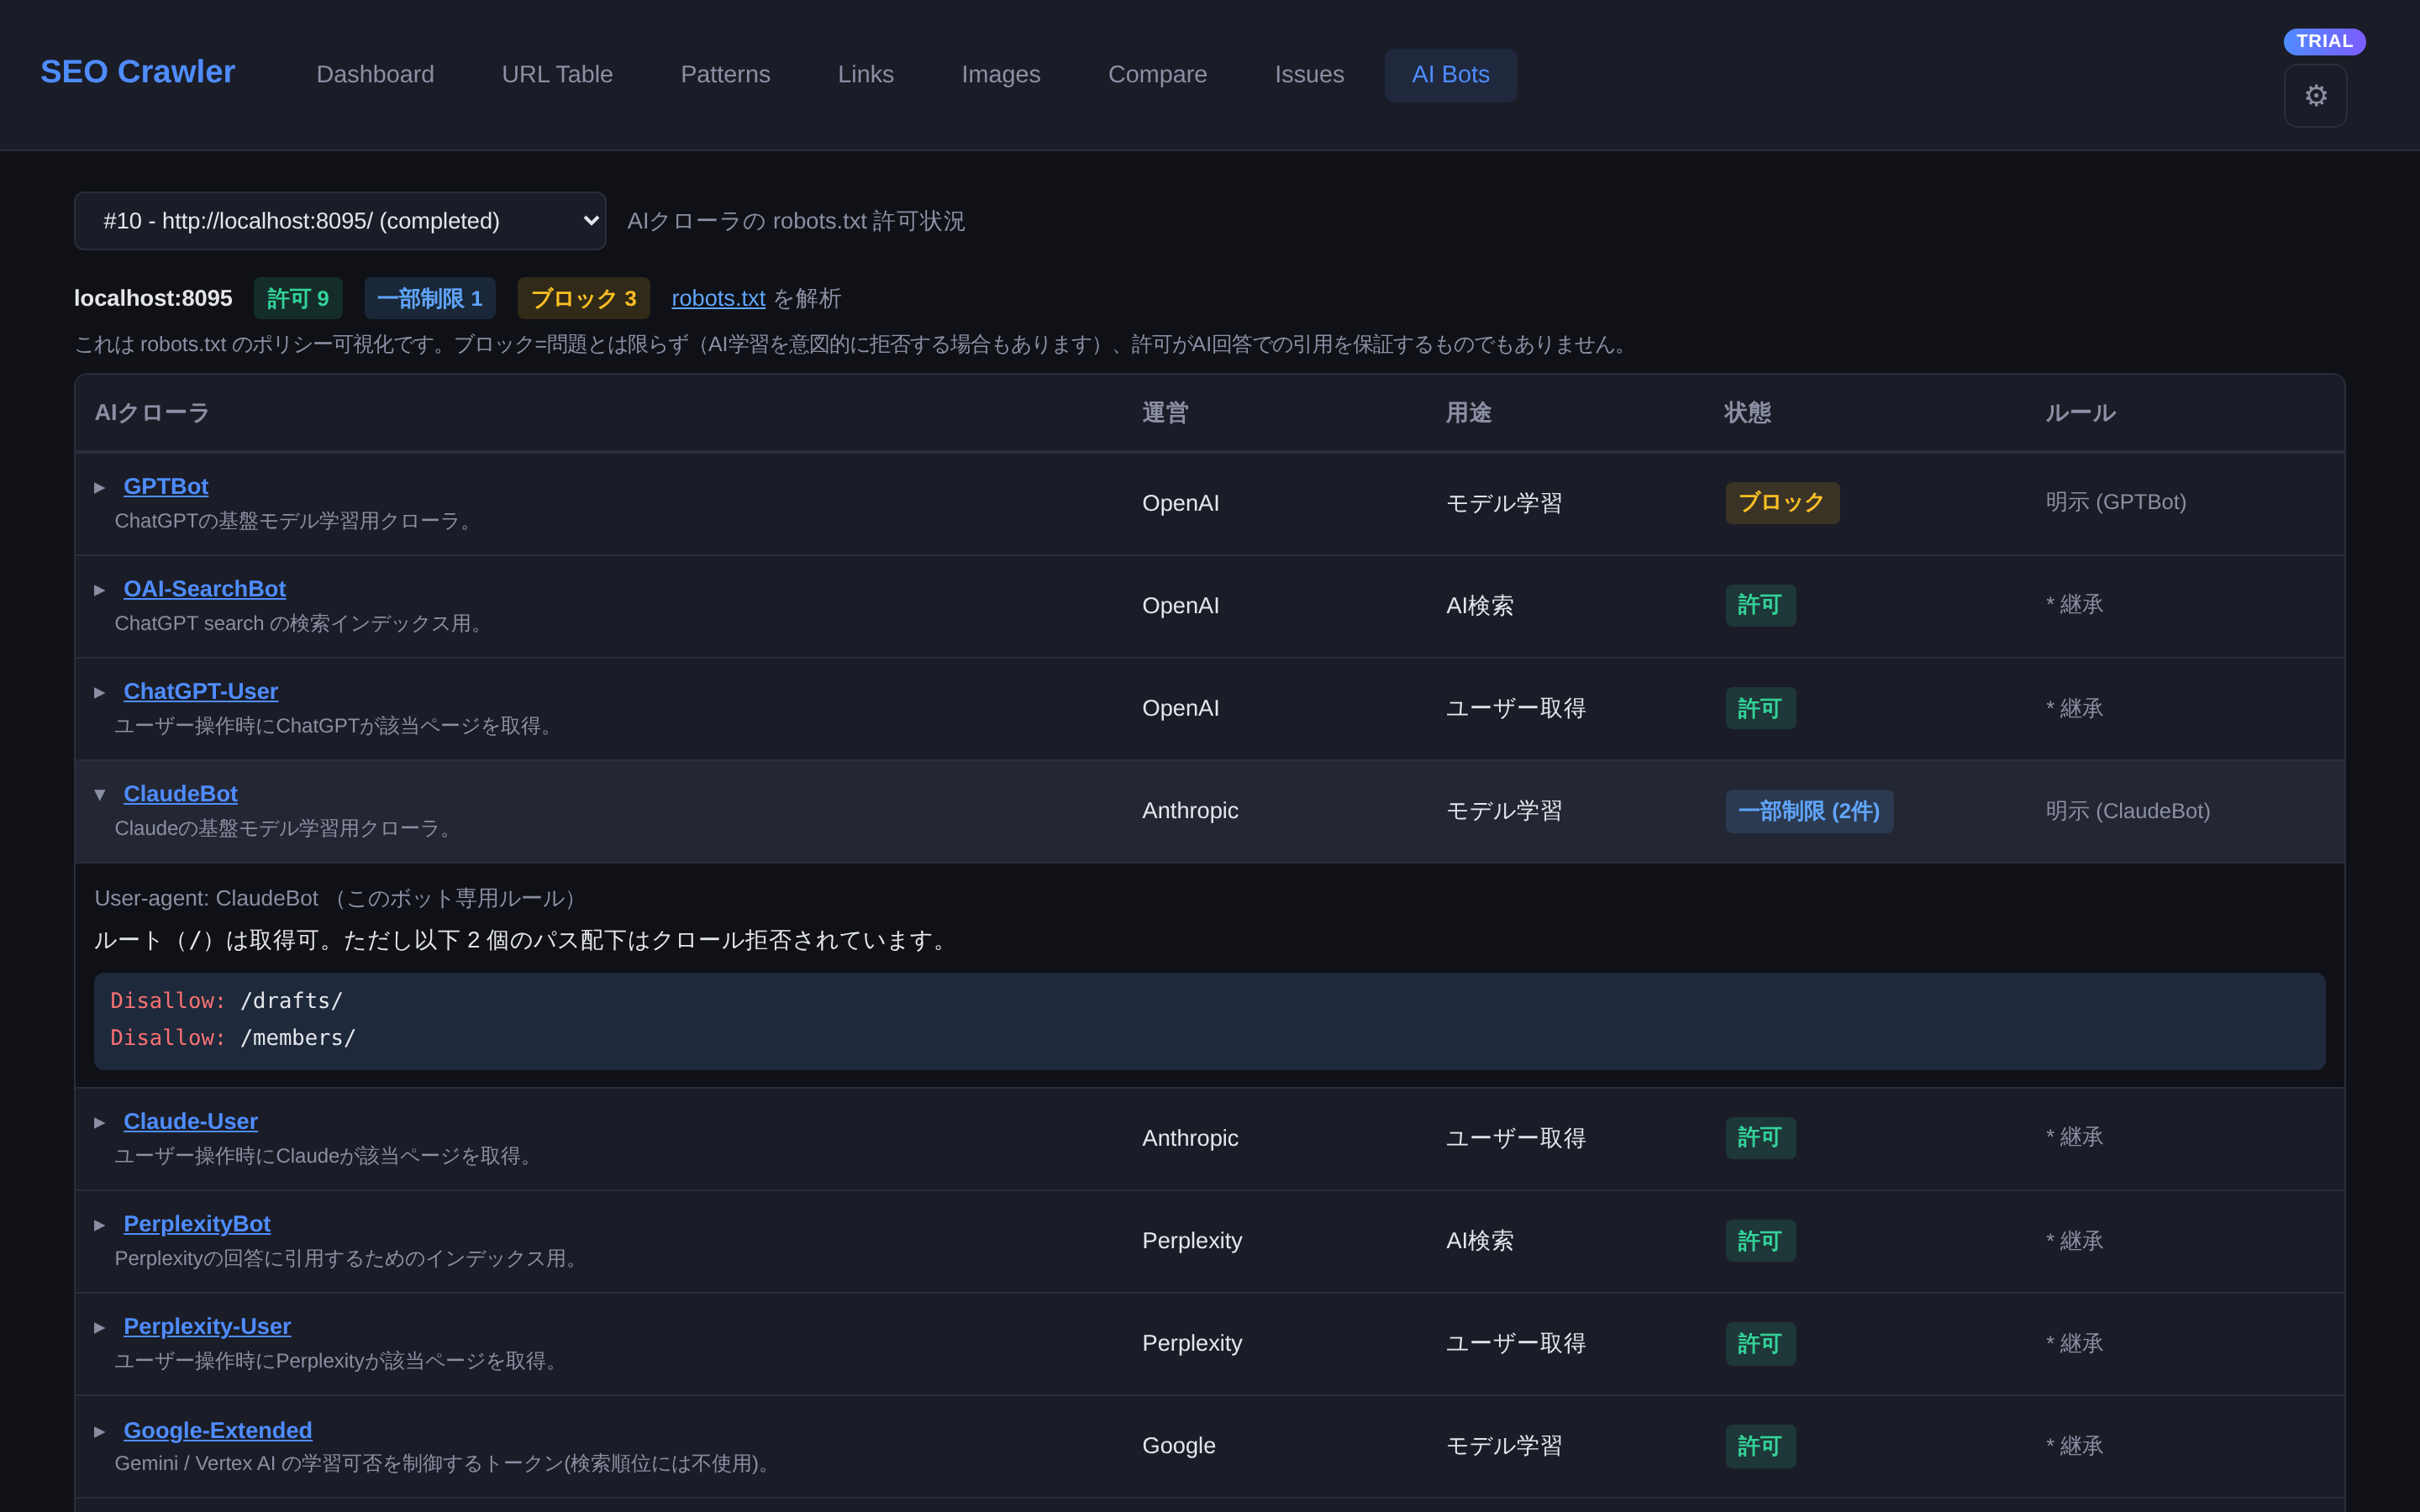Click the 状態 column header
The height and width of the screenshot is (1512, 2420).
pos(1748,413)
